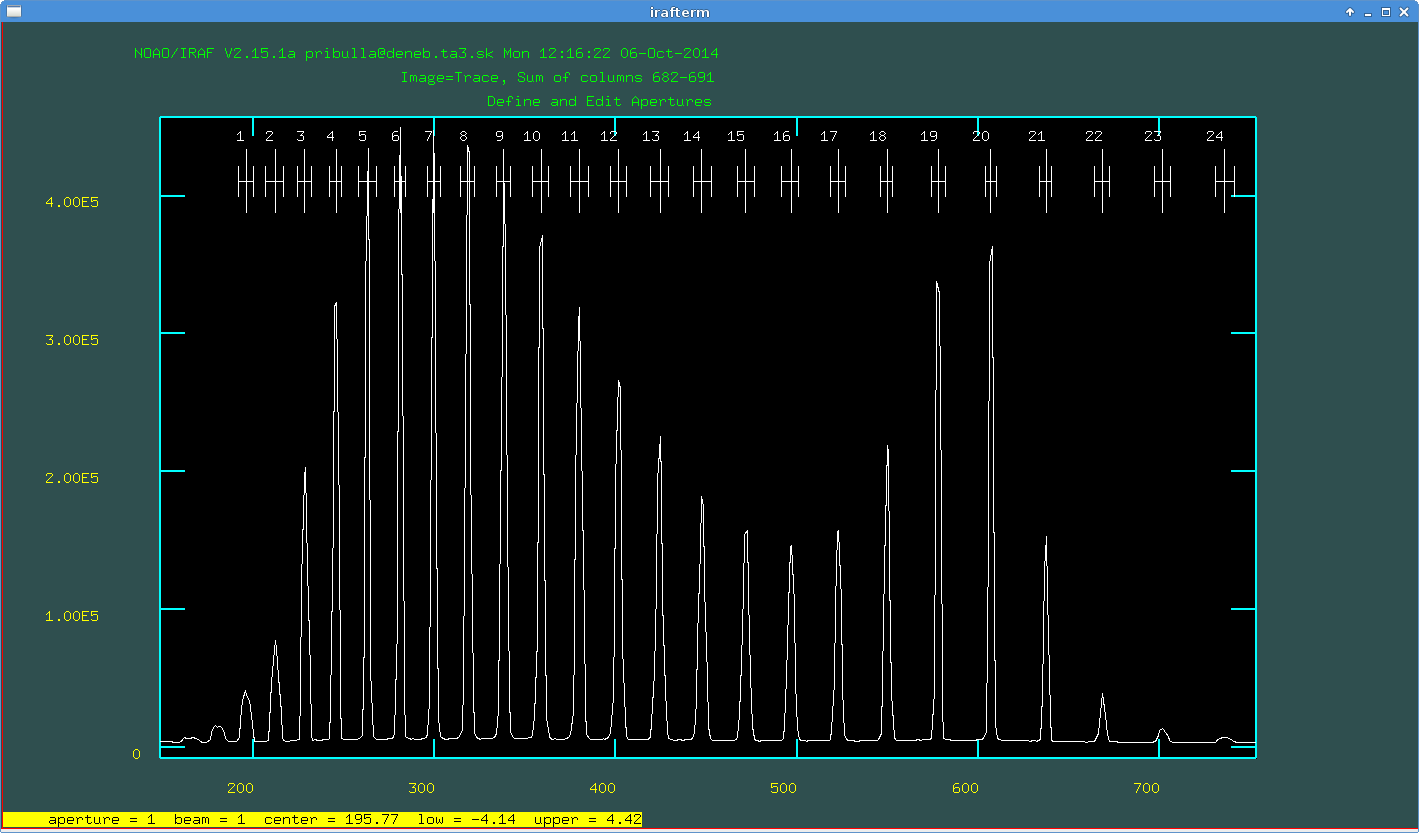Image resolution: width=1419 pixels, height=833 pixels.
Task: Click the 'Define and Edit Apertures' title
Action: (x=599, y=101)
